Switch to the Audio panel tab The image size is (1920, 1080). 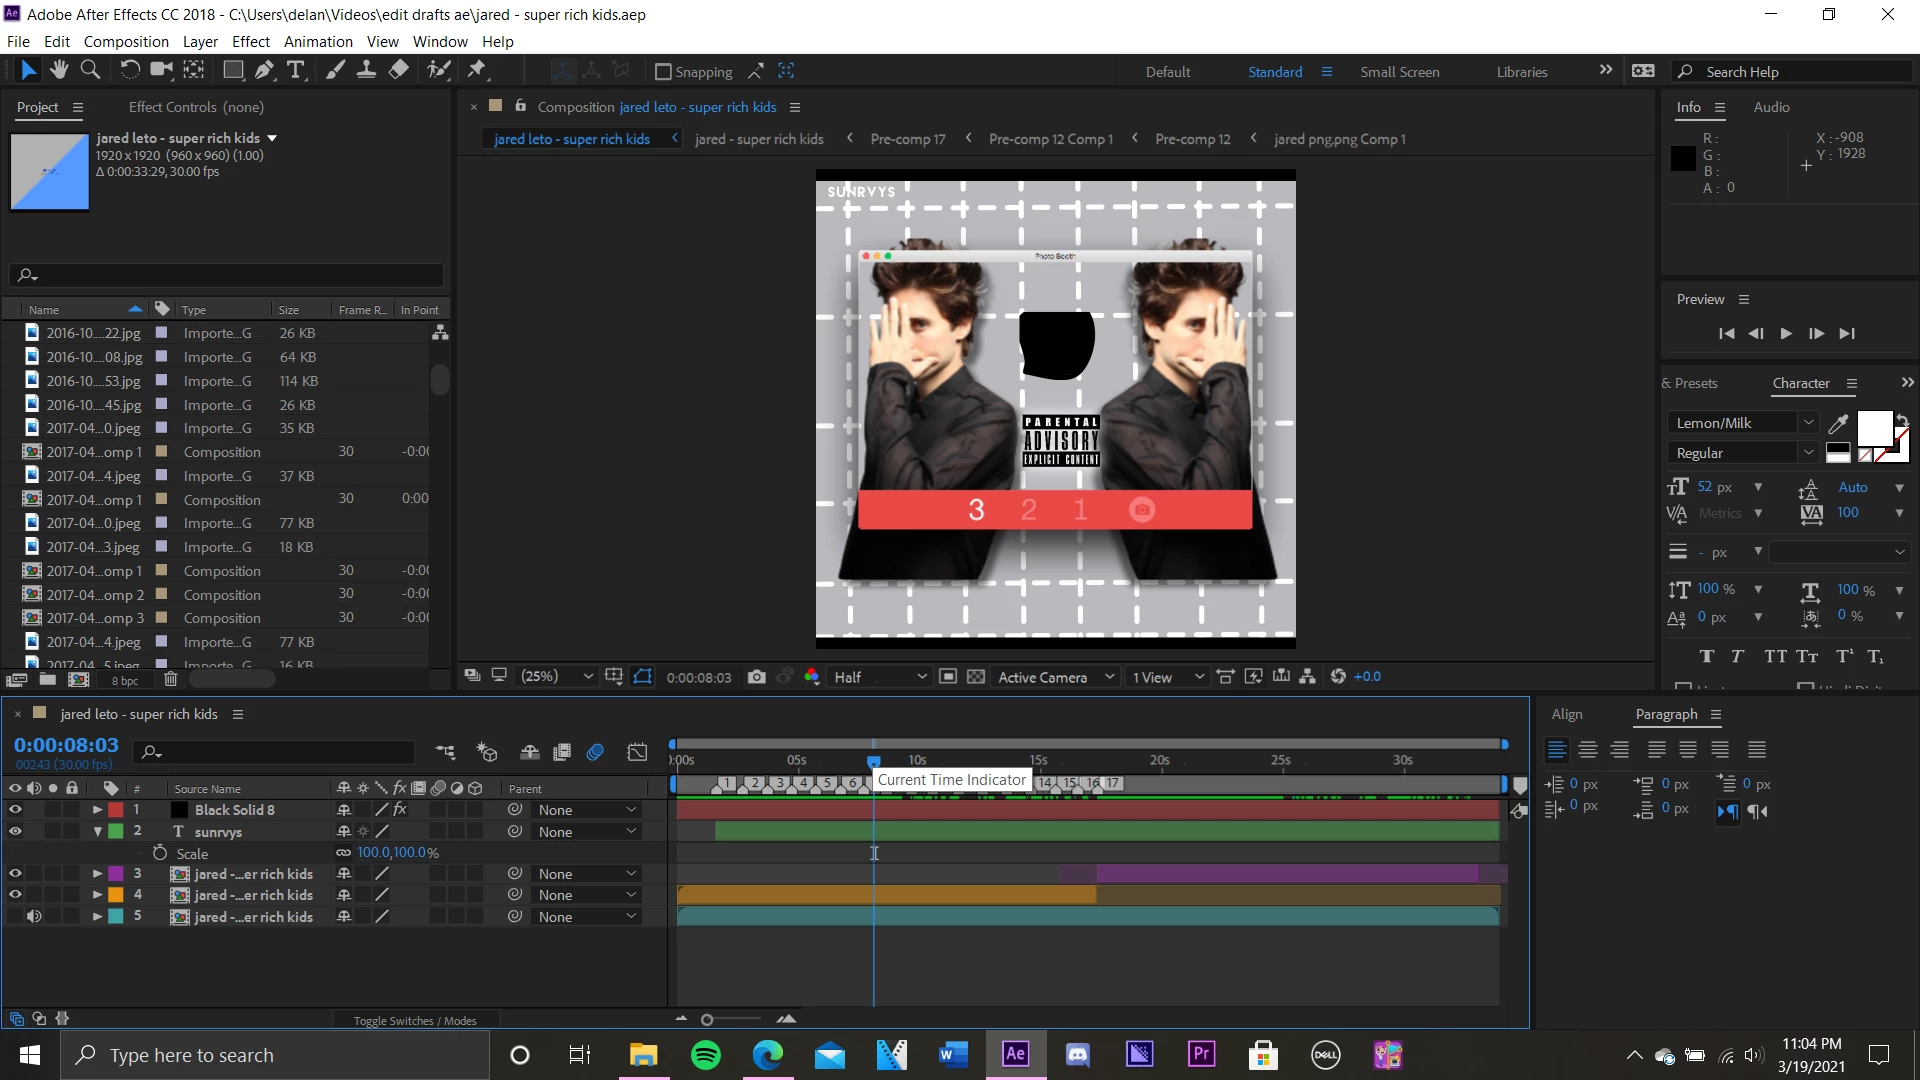point(1771,107)
